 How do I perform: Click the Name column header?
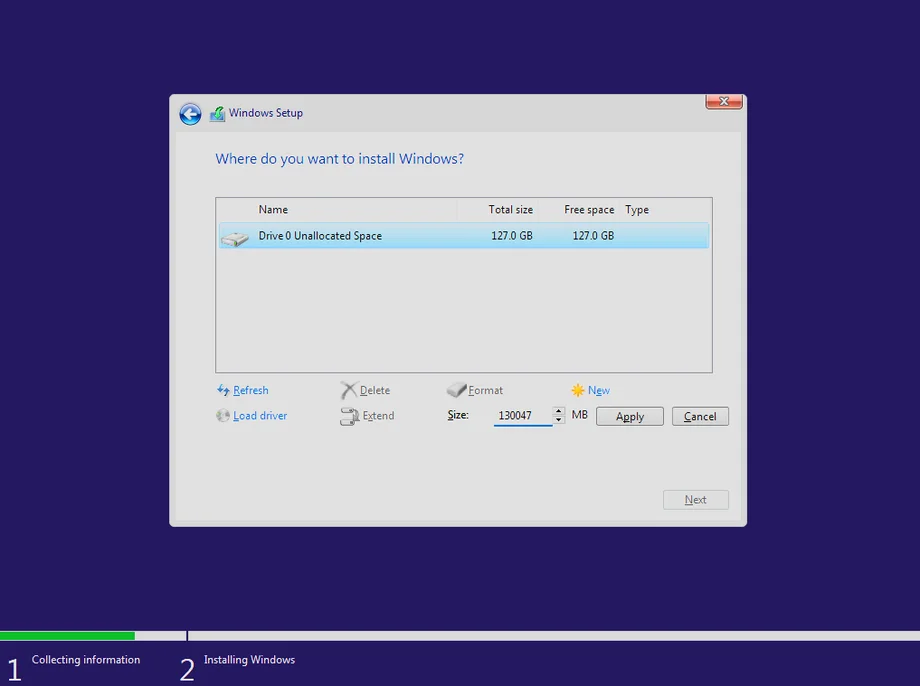coord(273,210)
